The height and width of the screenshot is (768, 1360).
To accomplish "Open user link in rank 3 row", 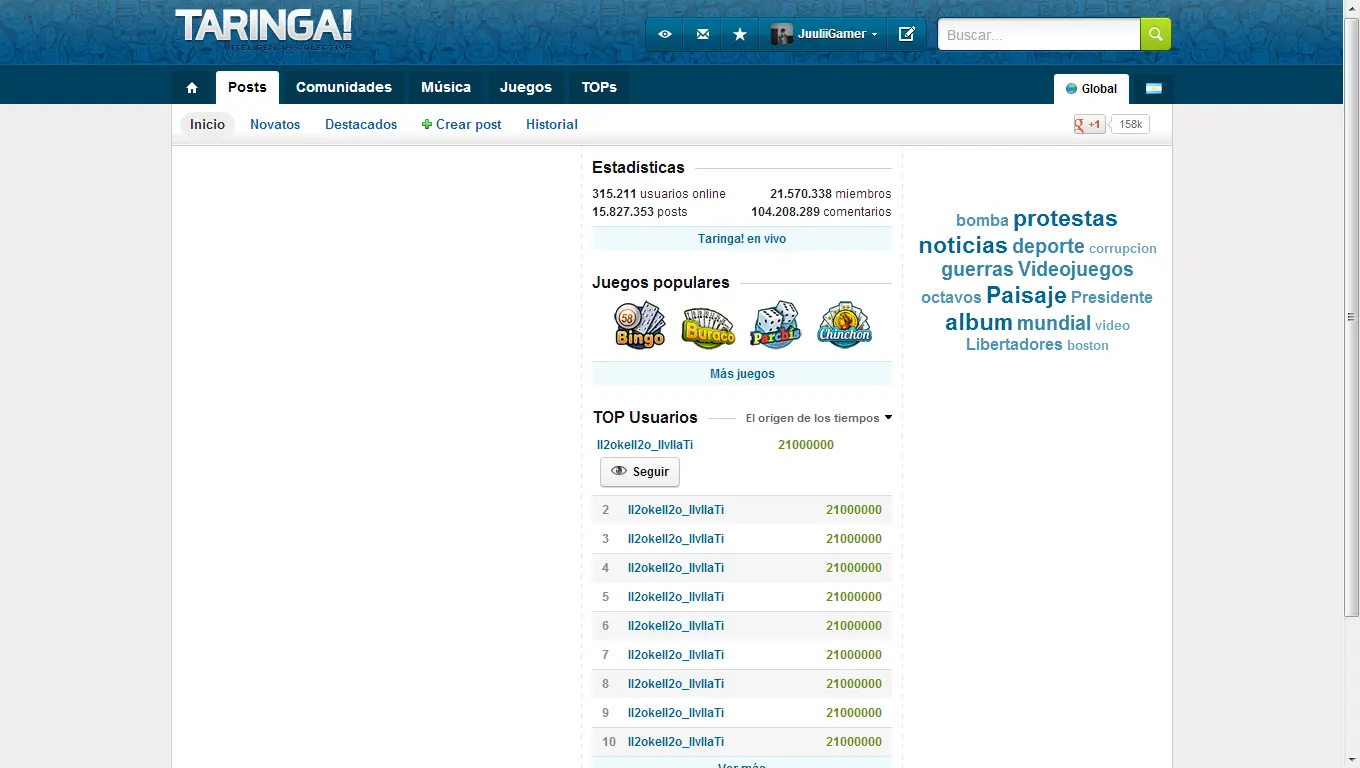I will click(x=676, y=539).
